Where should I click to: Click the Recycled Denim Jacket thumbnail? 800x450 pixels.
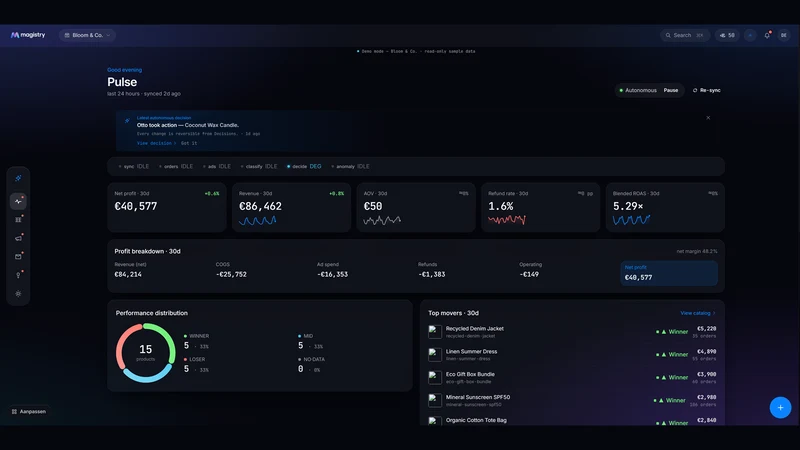(435, 332)
